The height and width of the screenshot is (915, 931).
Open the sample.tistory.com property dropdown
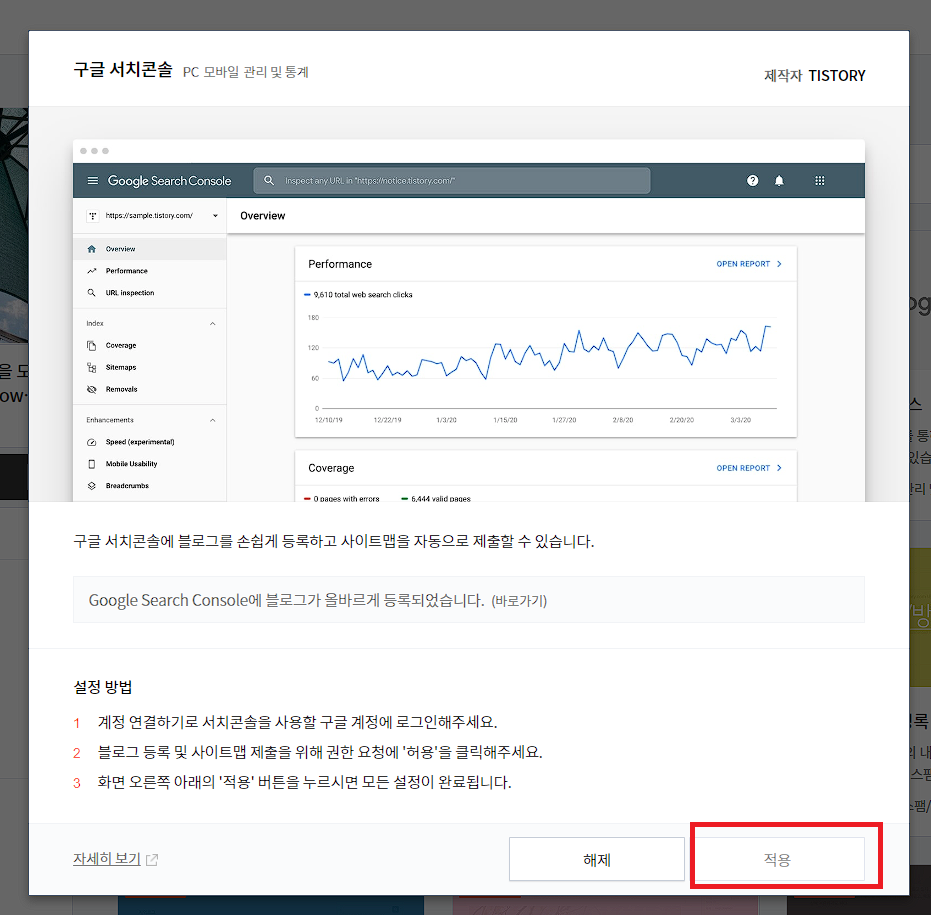(152, 216)
